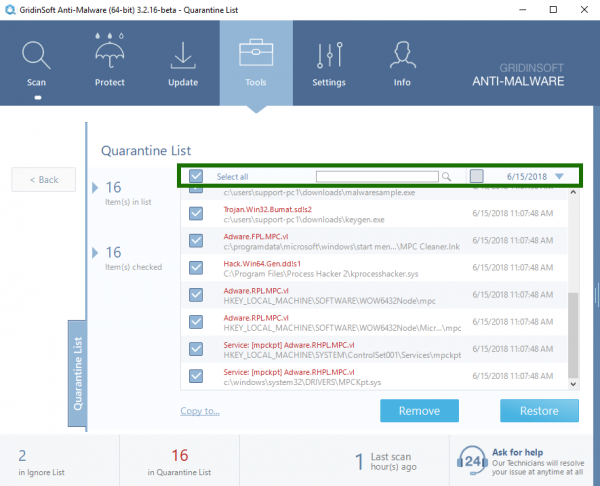Select the kprocesshacker.sys path text
The image size is (600, 486).
[x=321, y=274]
